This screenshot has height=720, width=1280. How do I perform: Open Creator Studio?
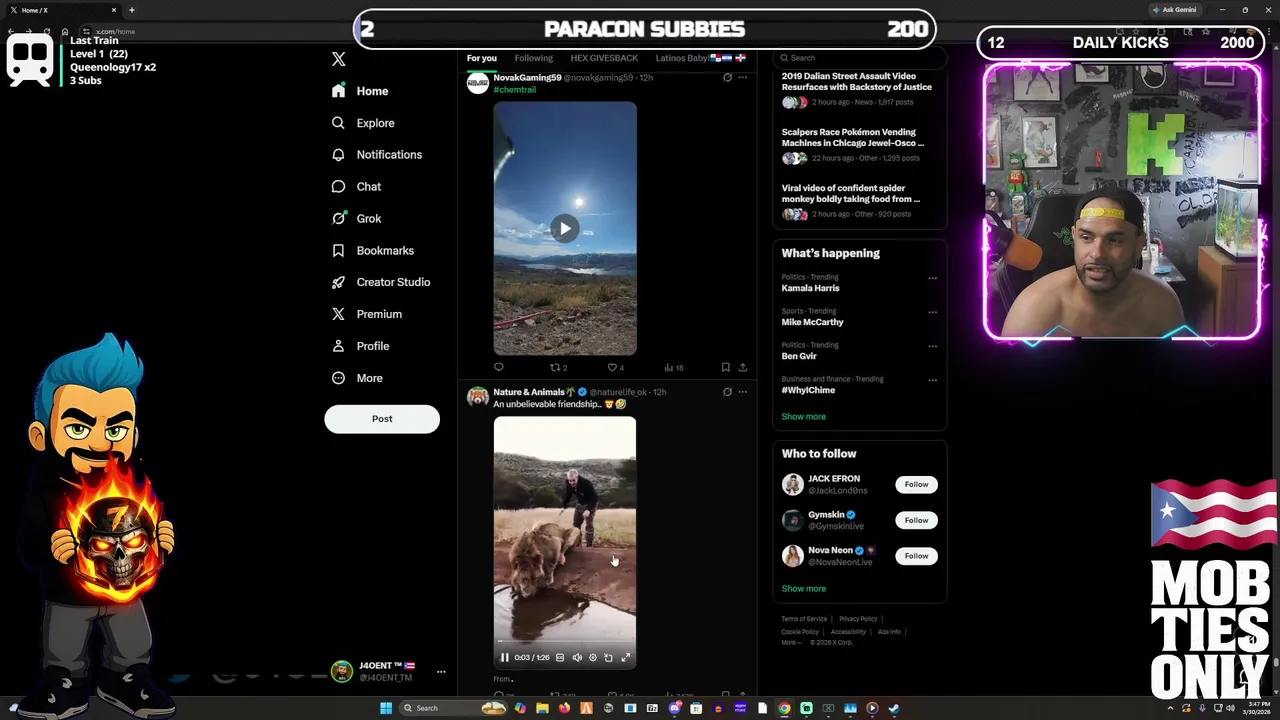[381, 282]
